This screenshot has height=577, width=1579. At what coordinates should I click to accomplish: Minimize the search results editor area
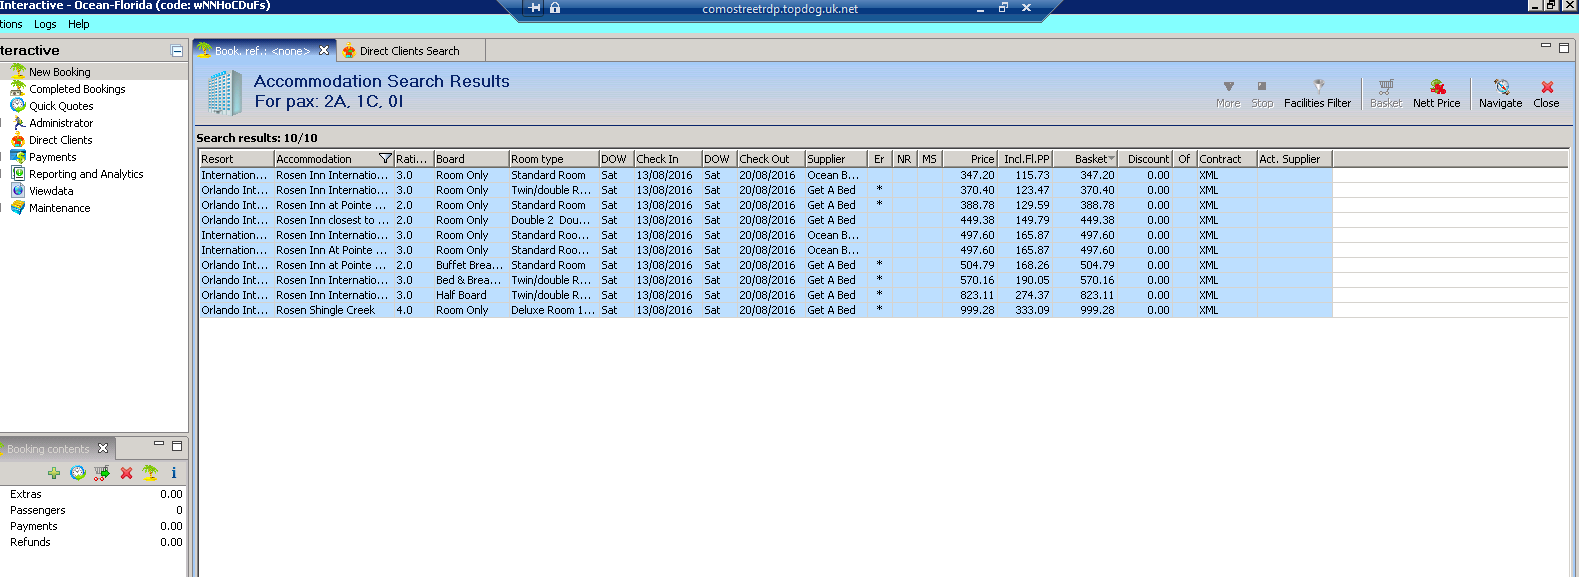(1545, 46)
